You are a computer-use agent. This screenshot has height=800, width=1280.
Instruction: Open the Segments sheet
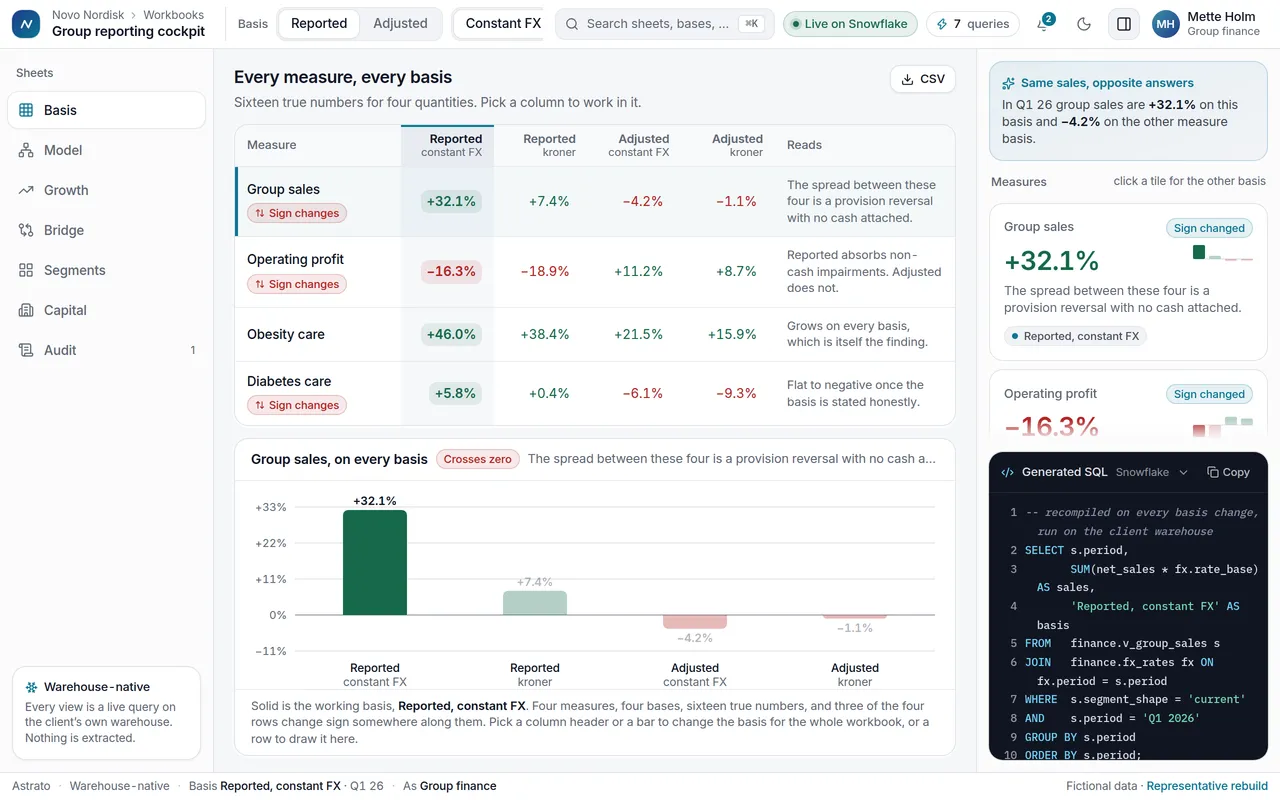pos(106,270)
